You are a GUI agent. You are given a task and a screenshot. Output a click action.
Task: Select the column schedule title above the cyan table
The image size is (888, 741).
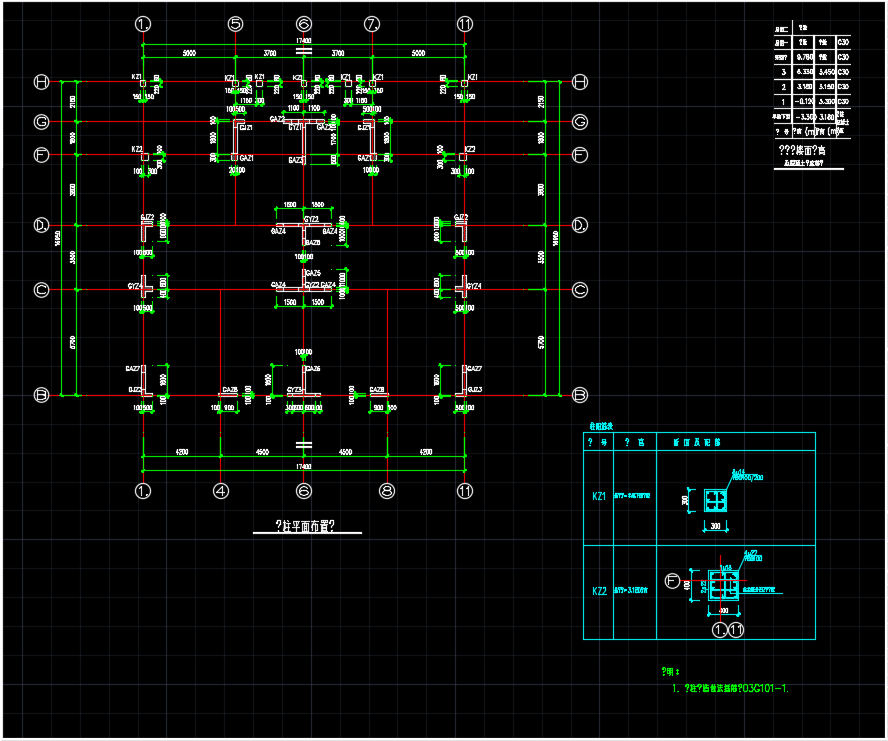point(601,426)
